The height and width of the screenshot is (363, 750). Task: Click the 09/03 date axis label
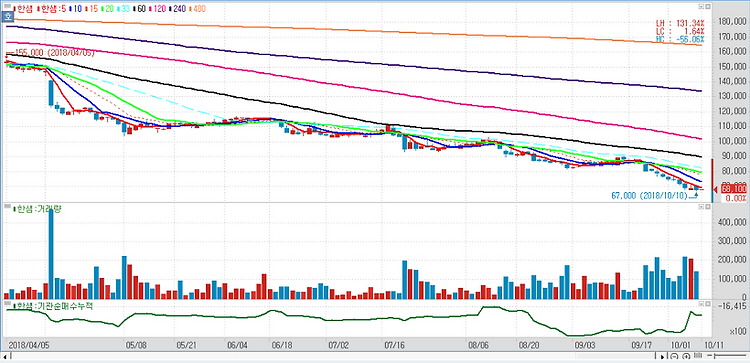(585, 345)
